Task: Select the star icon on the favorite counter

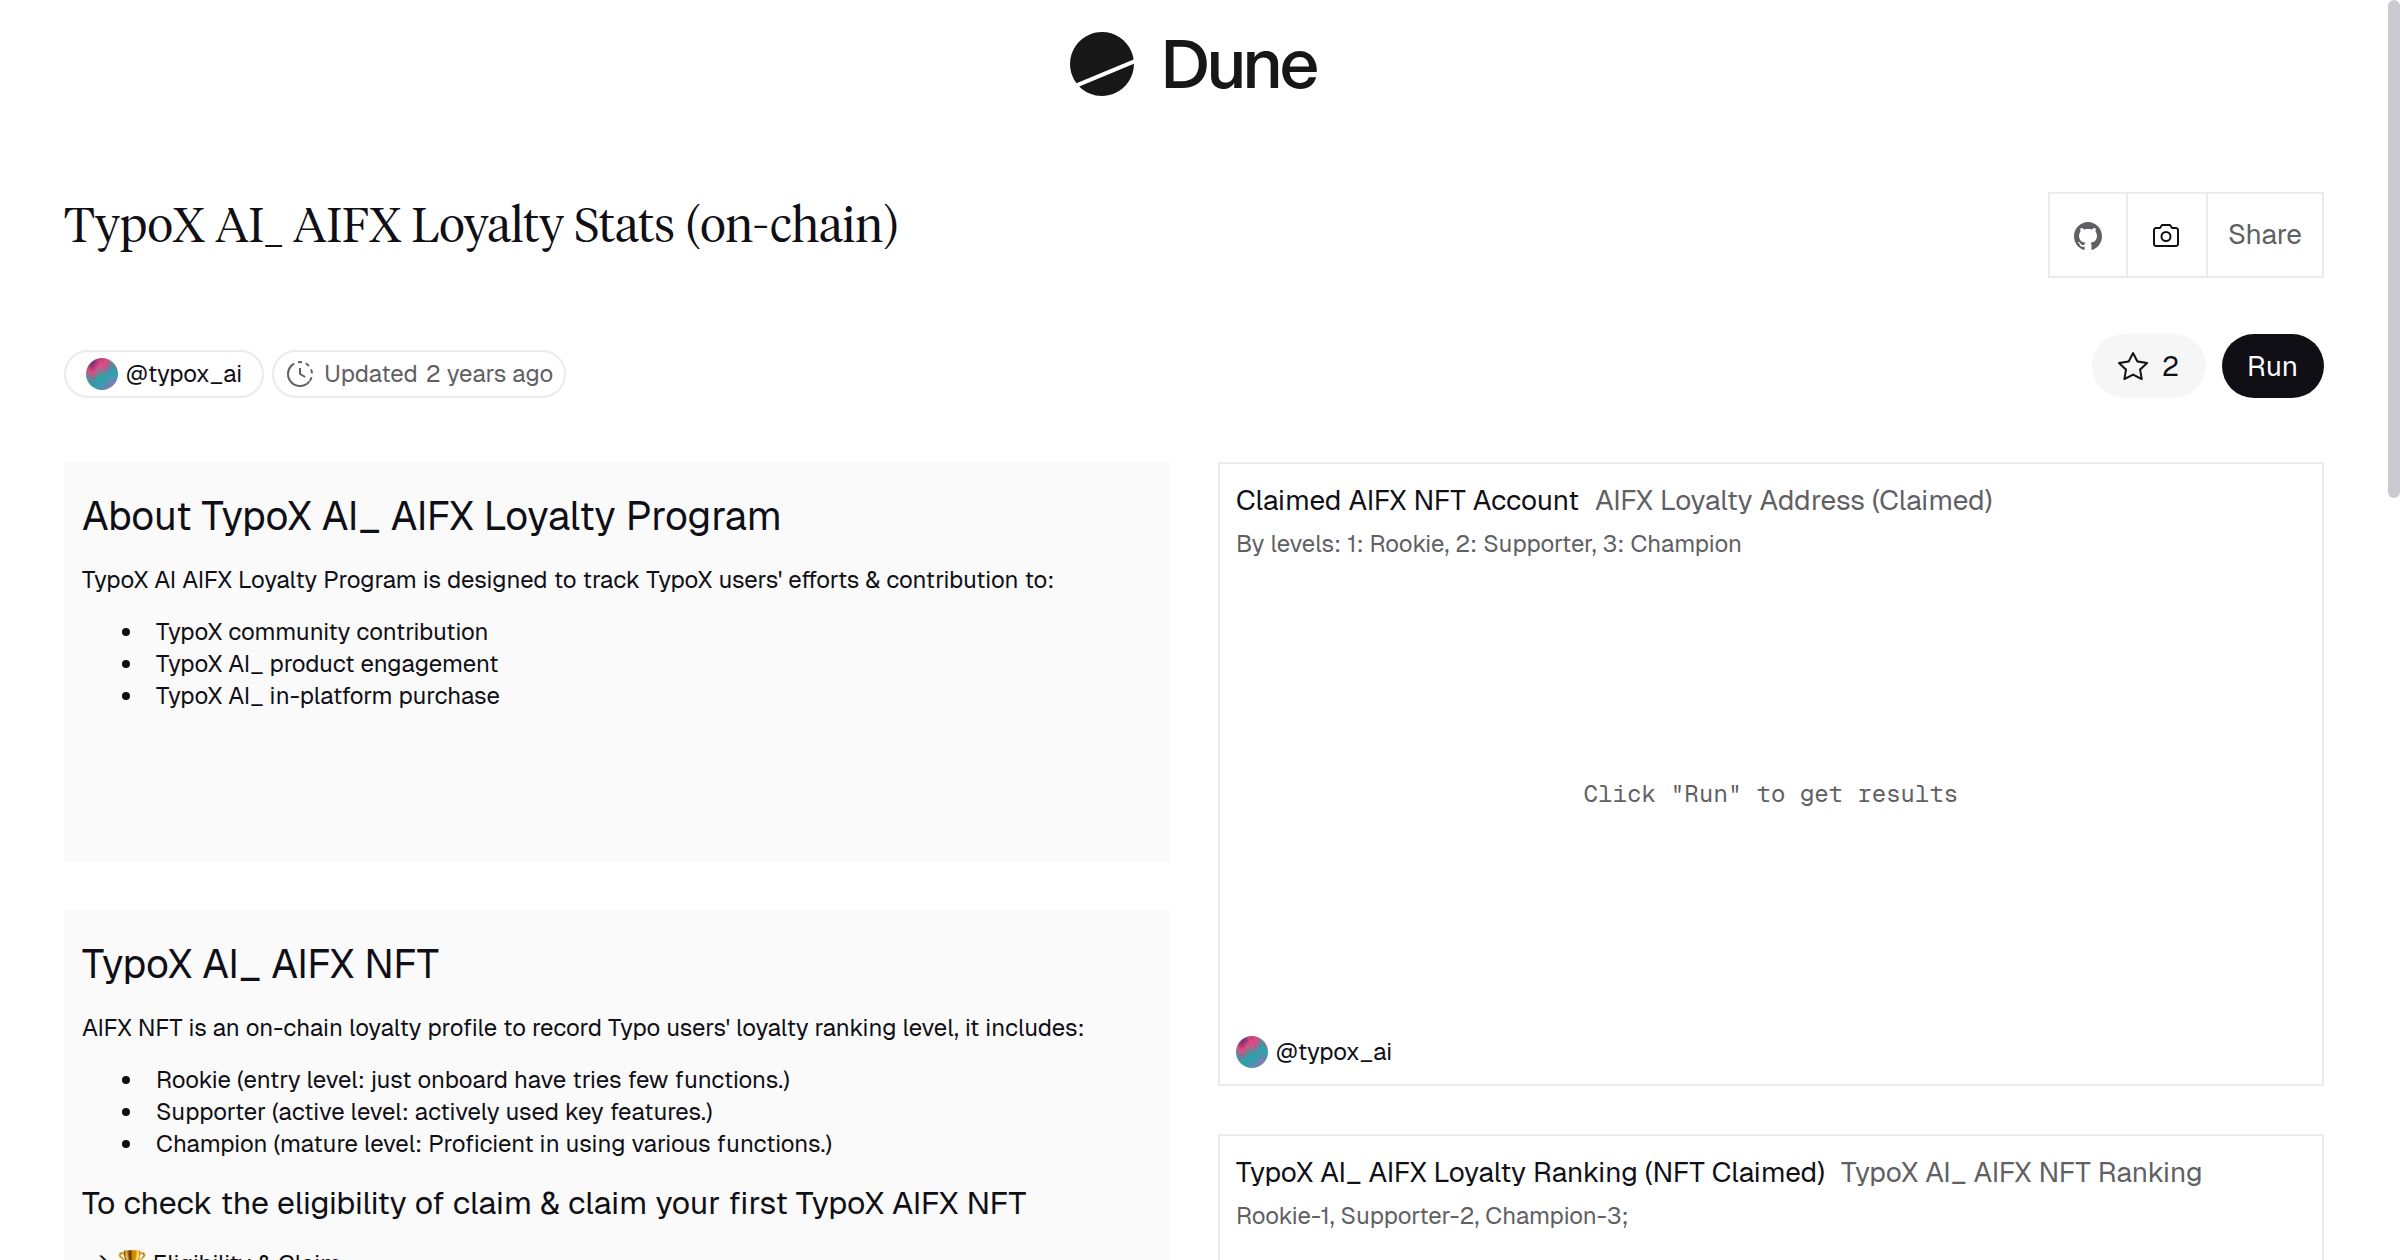Action: coord(2135,366)
